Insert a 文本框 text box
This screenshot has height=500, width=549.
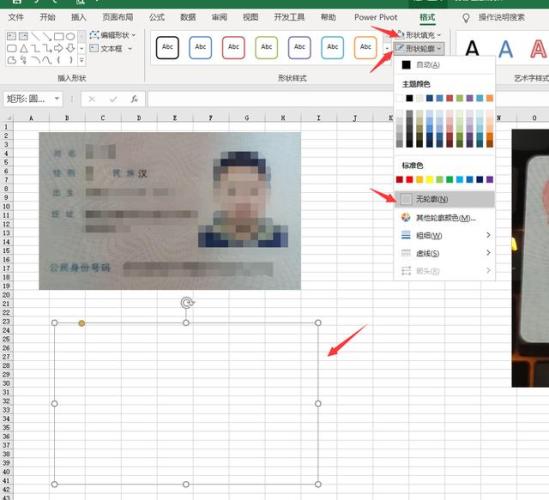click(x=111, y=48)
